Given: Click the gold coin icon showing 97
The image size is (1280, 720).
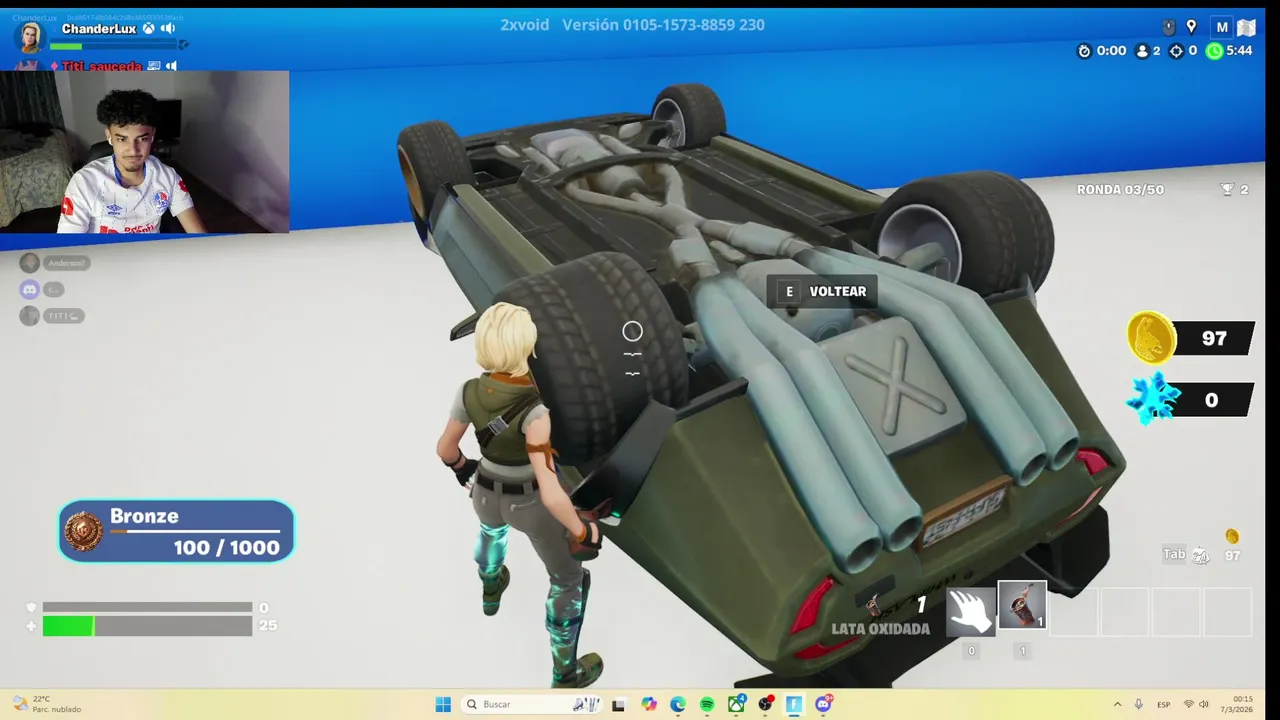Looking at the screenshot, I should pos(1151,337).
